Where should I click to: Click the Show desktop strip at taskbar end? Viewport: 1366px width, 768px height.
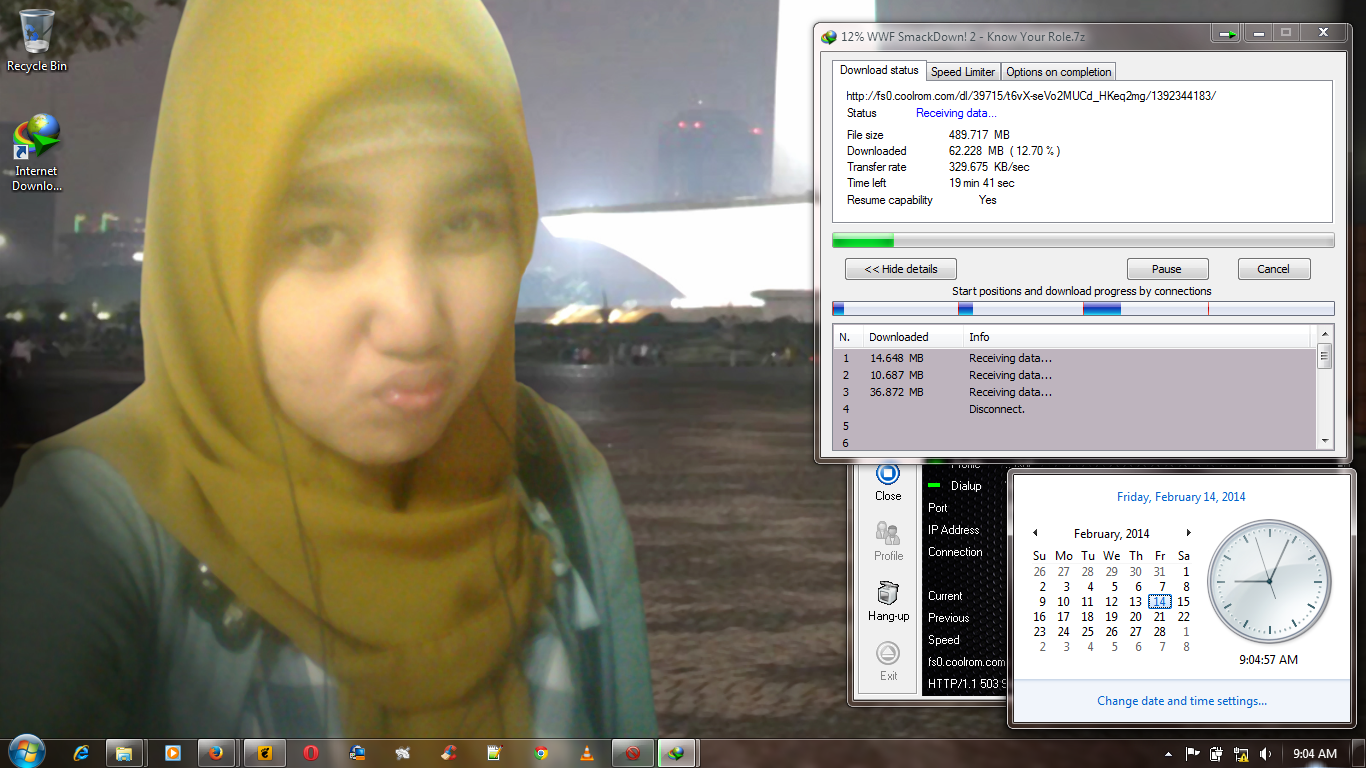tap(1359, 754)
